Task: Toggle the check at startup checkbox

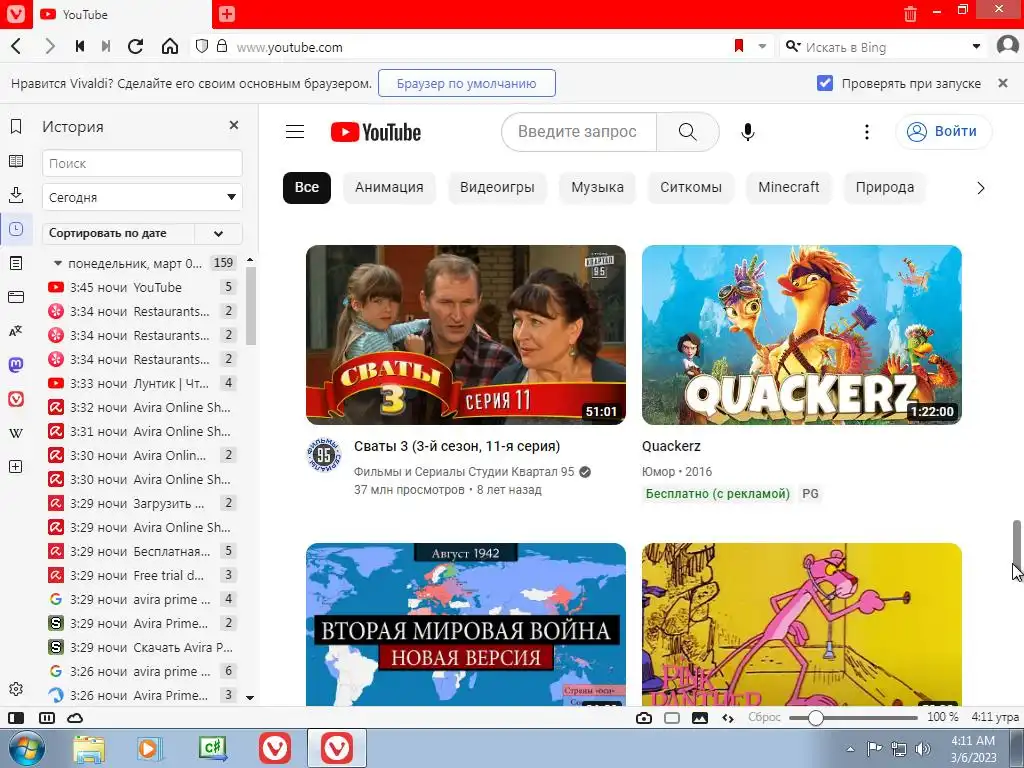Action: pos(825,83)
